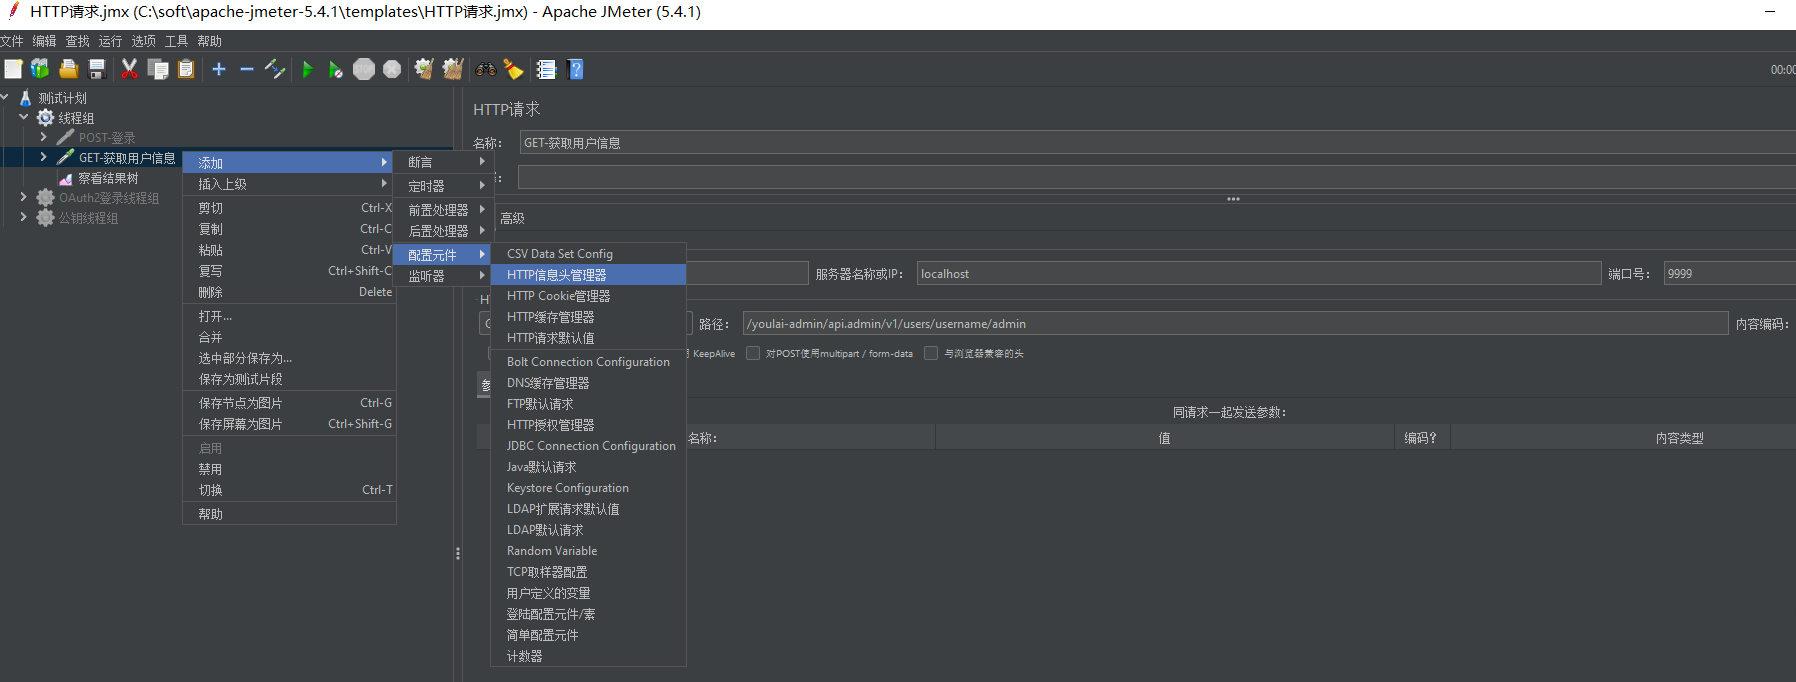Screen dimensions: 1796x682
Task: Collapse the 线程组 tree node arrow
Action: pos(24,117)
